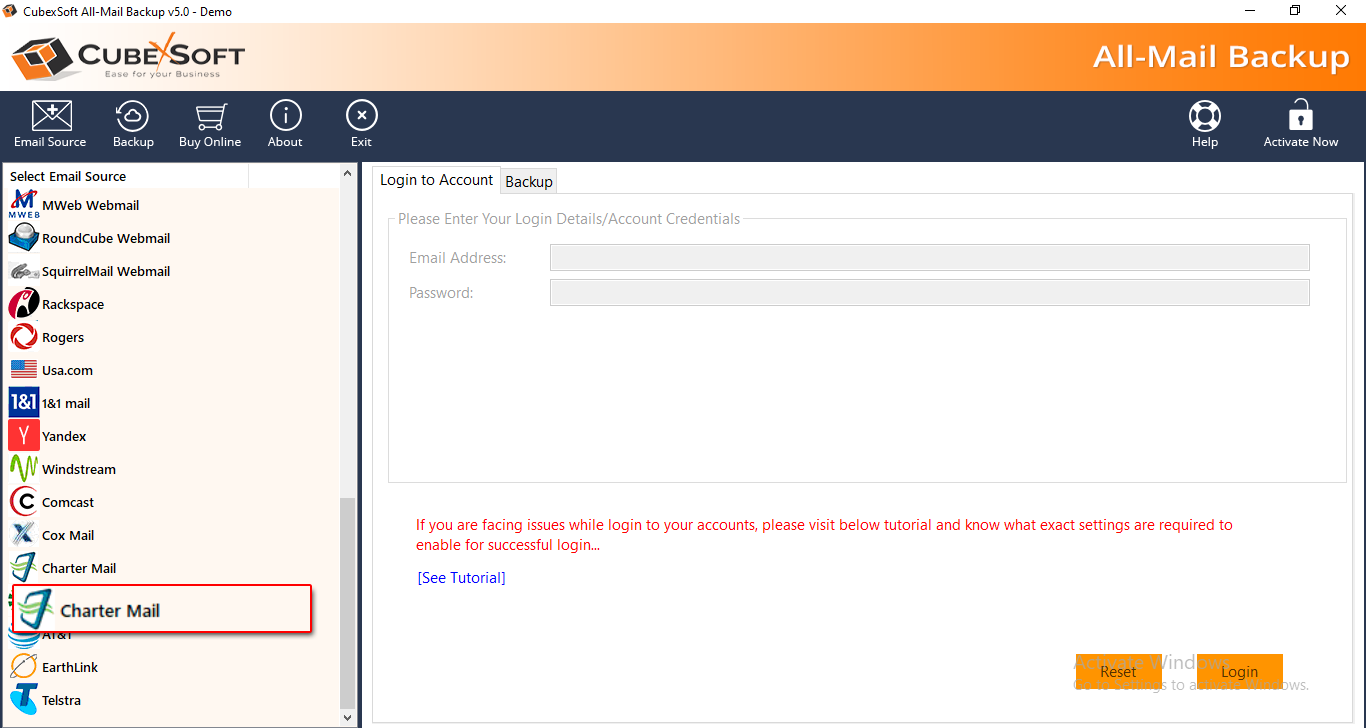1366x728 pixels.
Task: Click the Login button
Action: click(1239, 672)
